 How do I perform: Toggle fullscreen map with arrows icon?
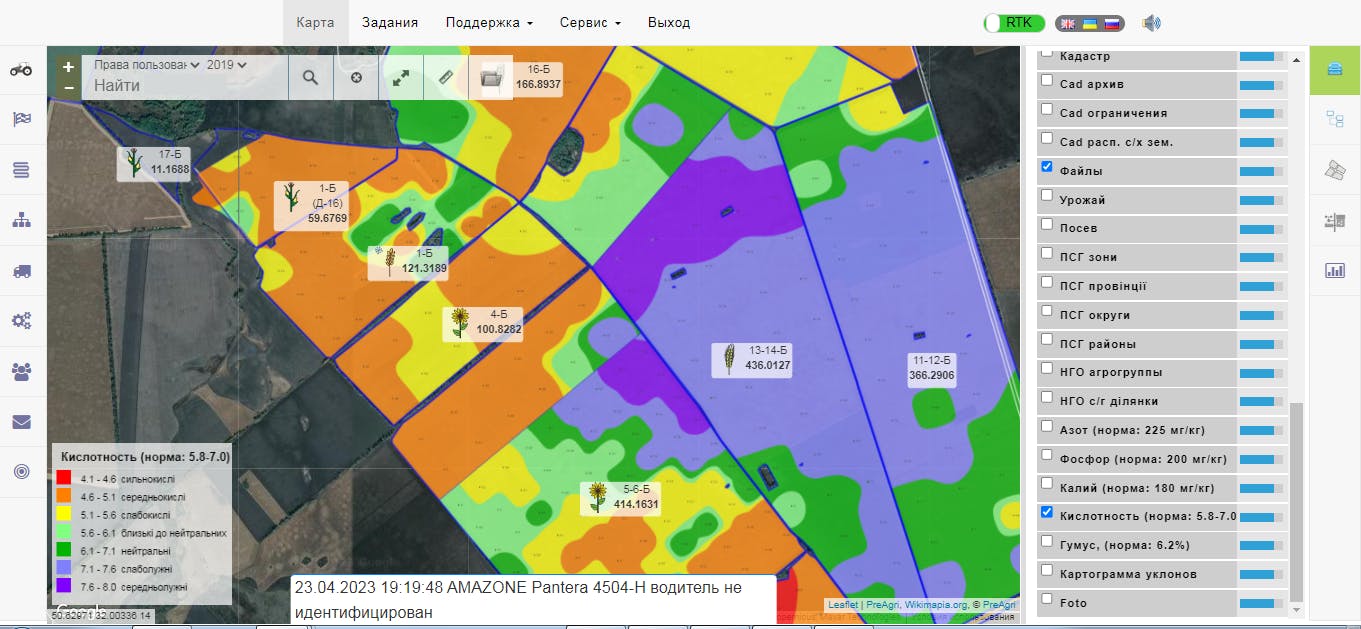[x=401, y=77]
